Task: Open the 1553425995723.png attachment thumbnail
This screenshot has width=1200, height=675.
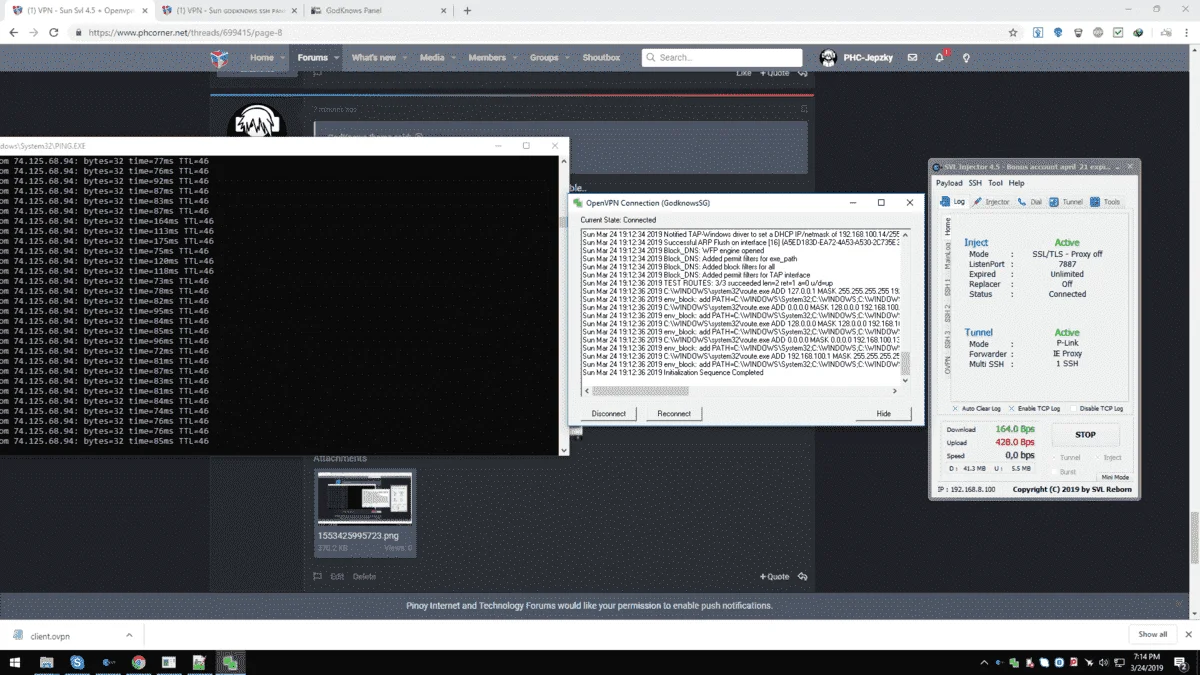Action: (364, 497)
